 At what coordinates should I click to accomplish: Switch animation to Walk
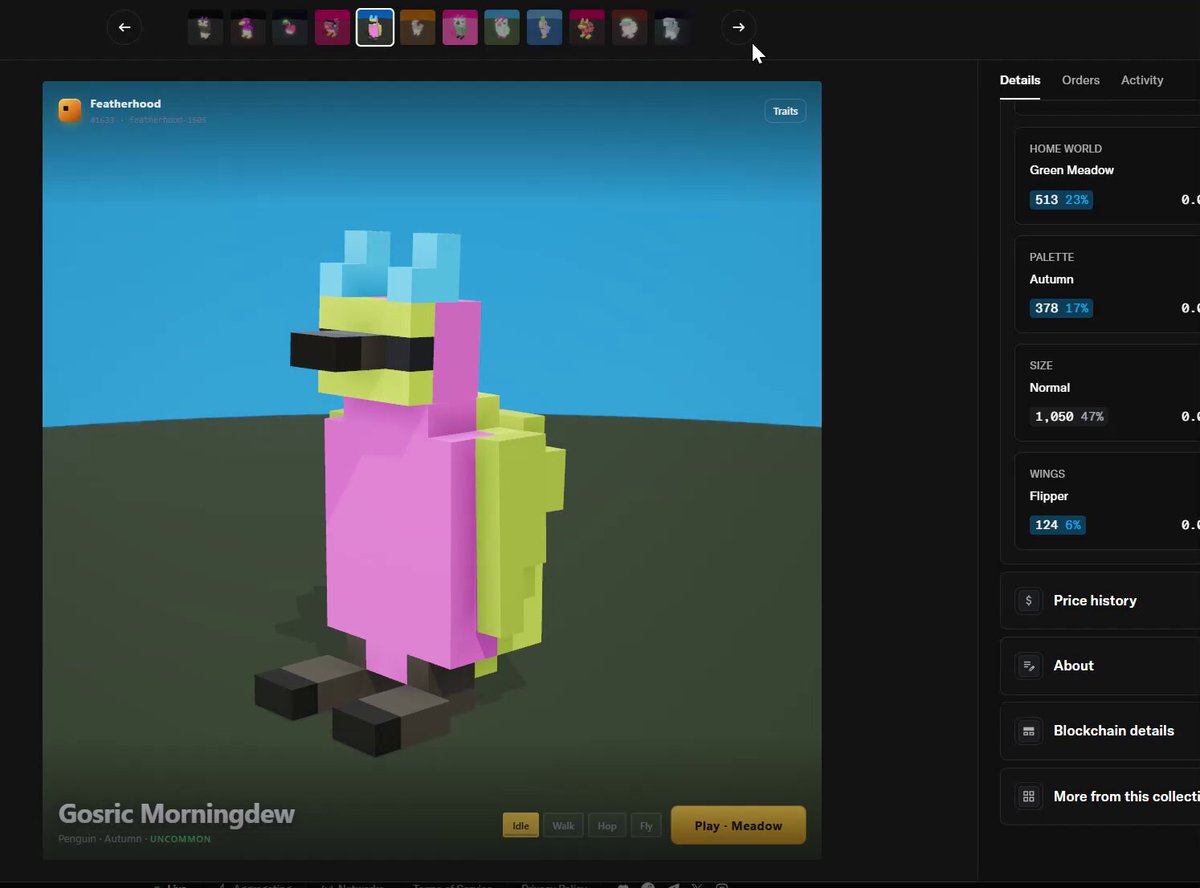coord(564,825)
